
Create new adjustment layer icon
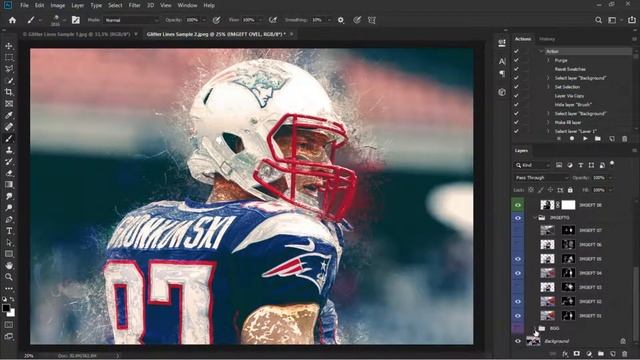coord(589,354)
